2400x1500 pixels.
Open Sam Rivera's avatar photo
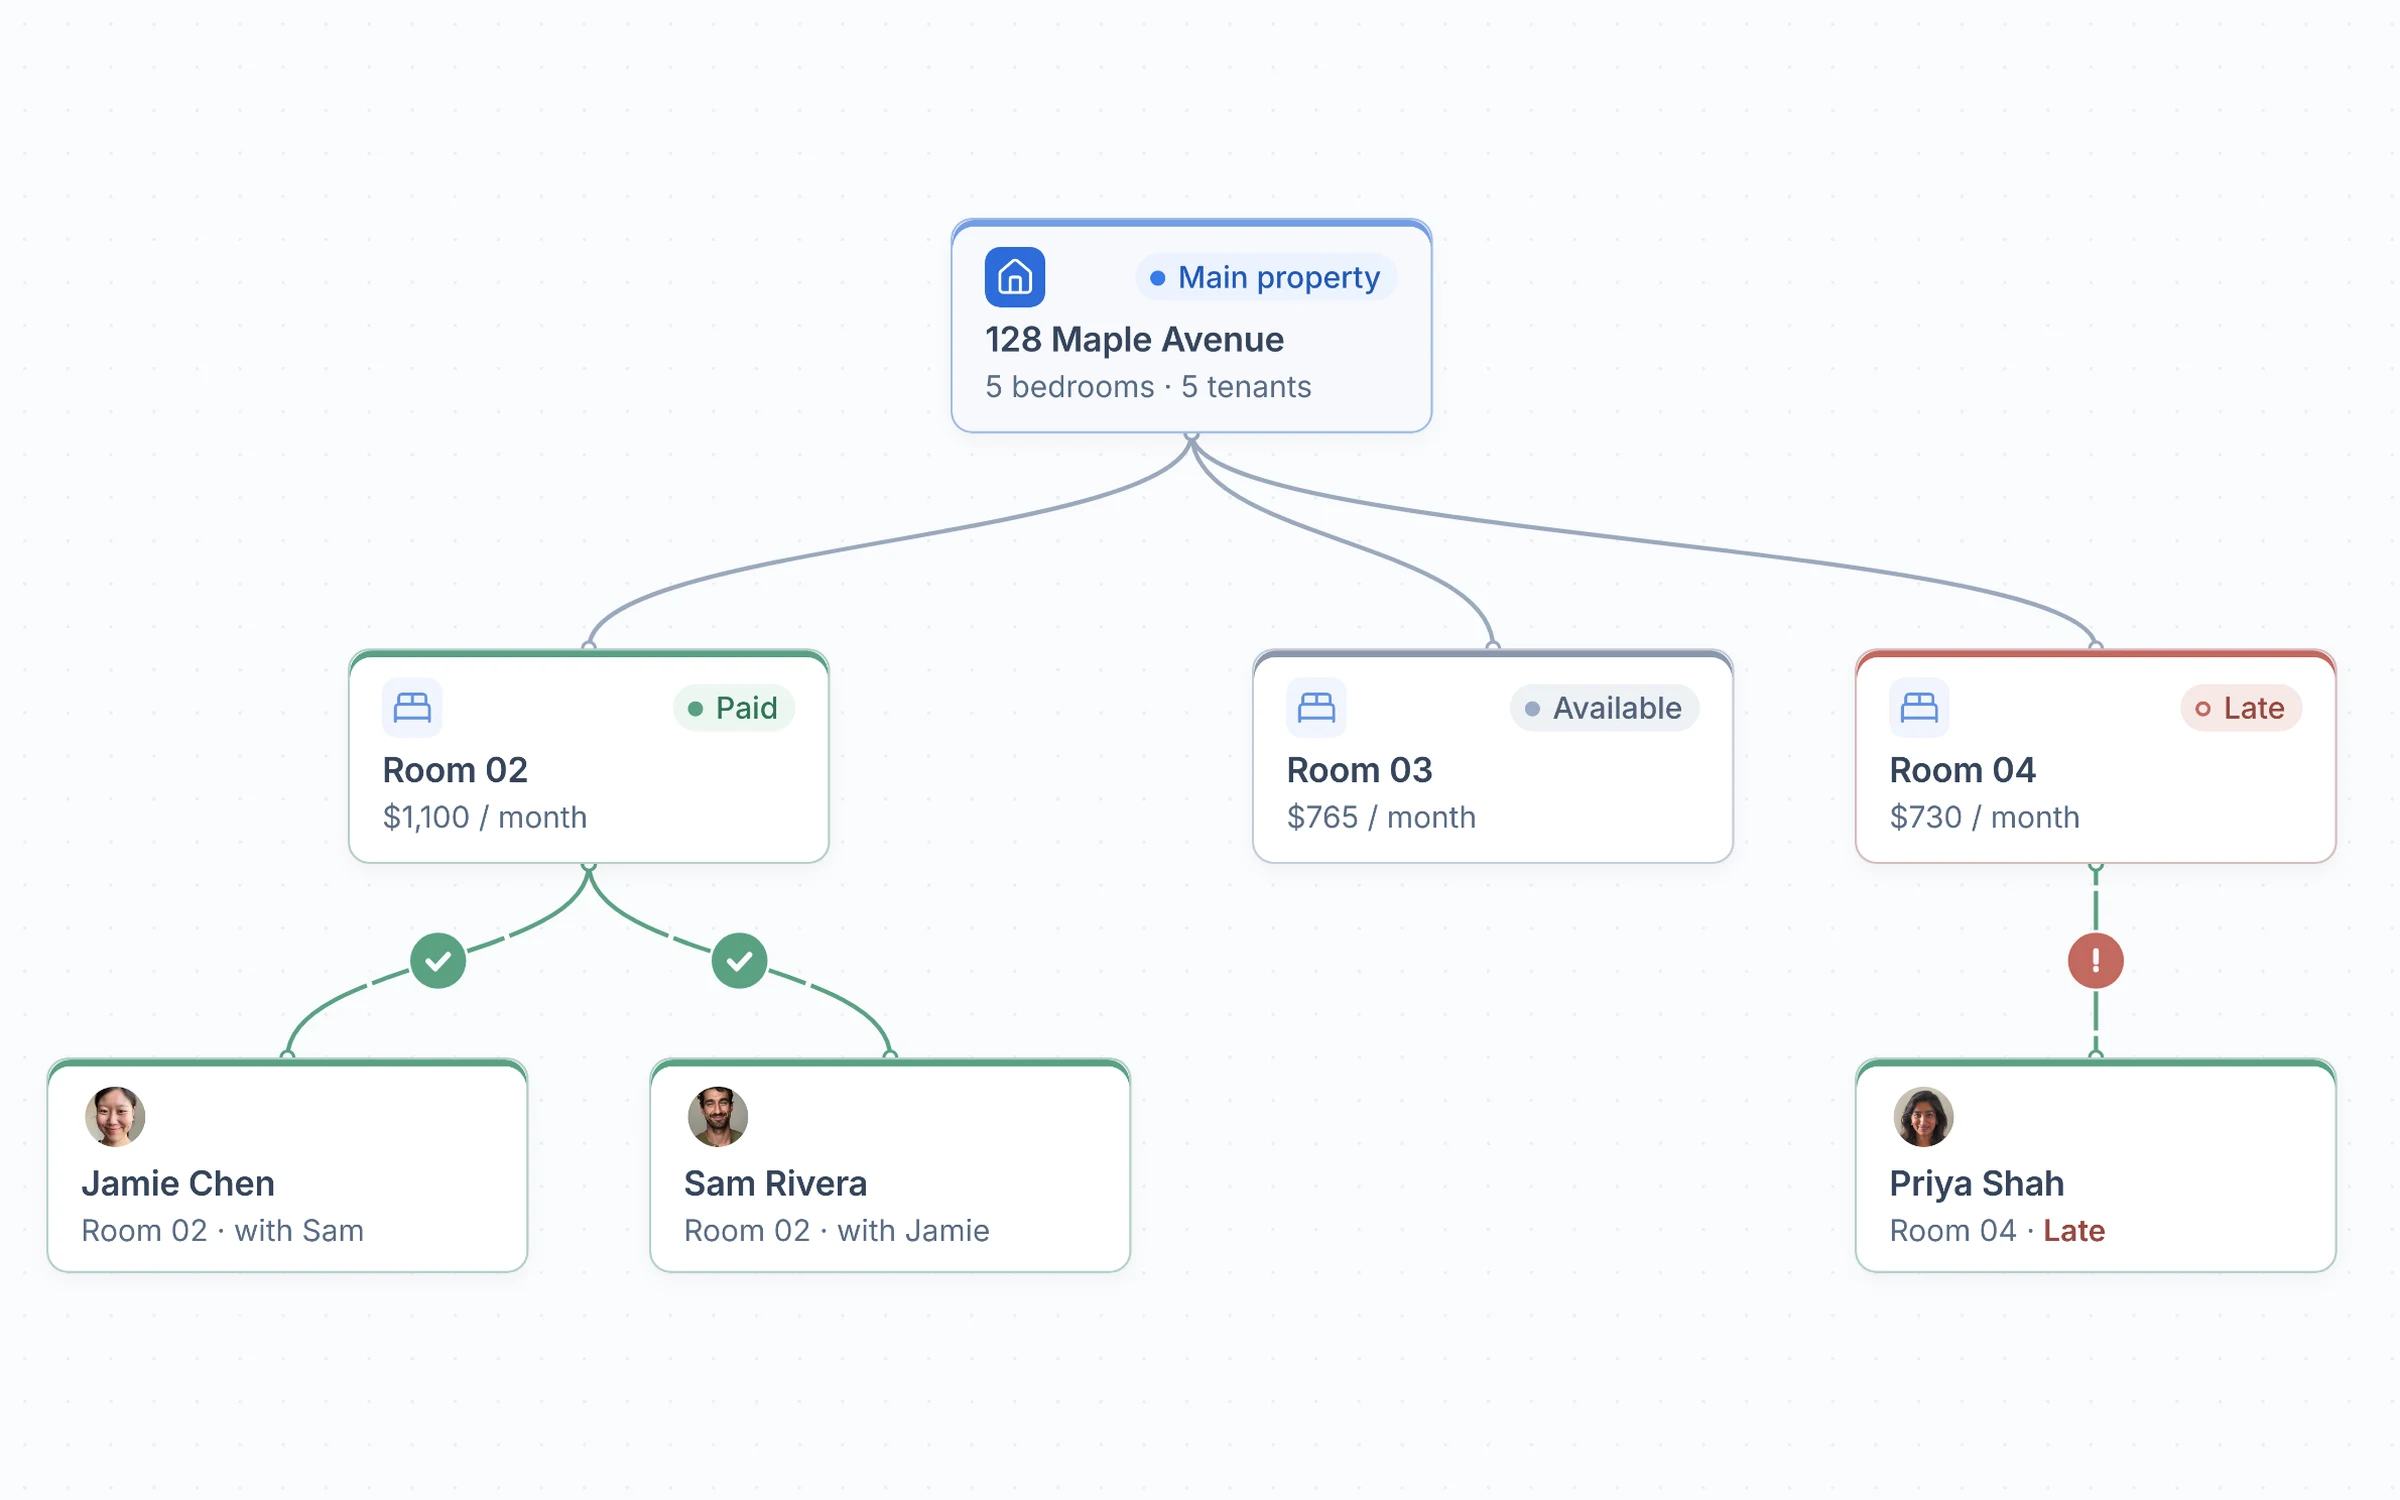[x=718, y=1117]
